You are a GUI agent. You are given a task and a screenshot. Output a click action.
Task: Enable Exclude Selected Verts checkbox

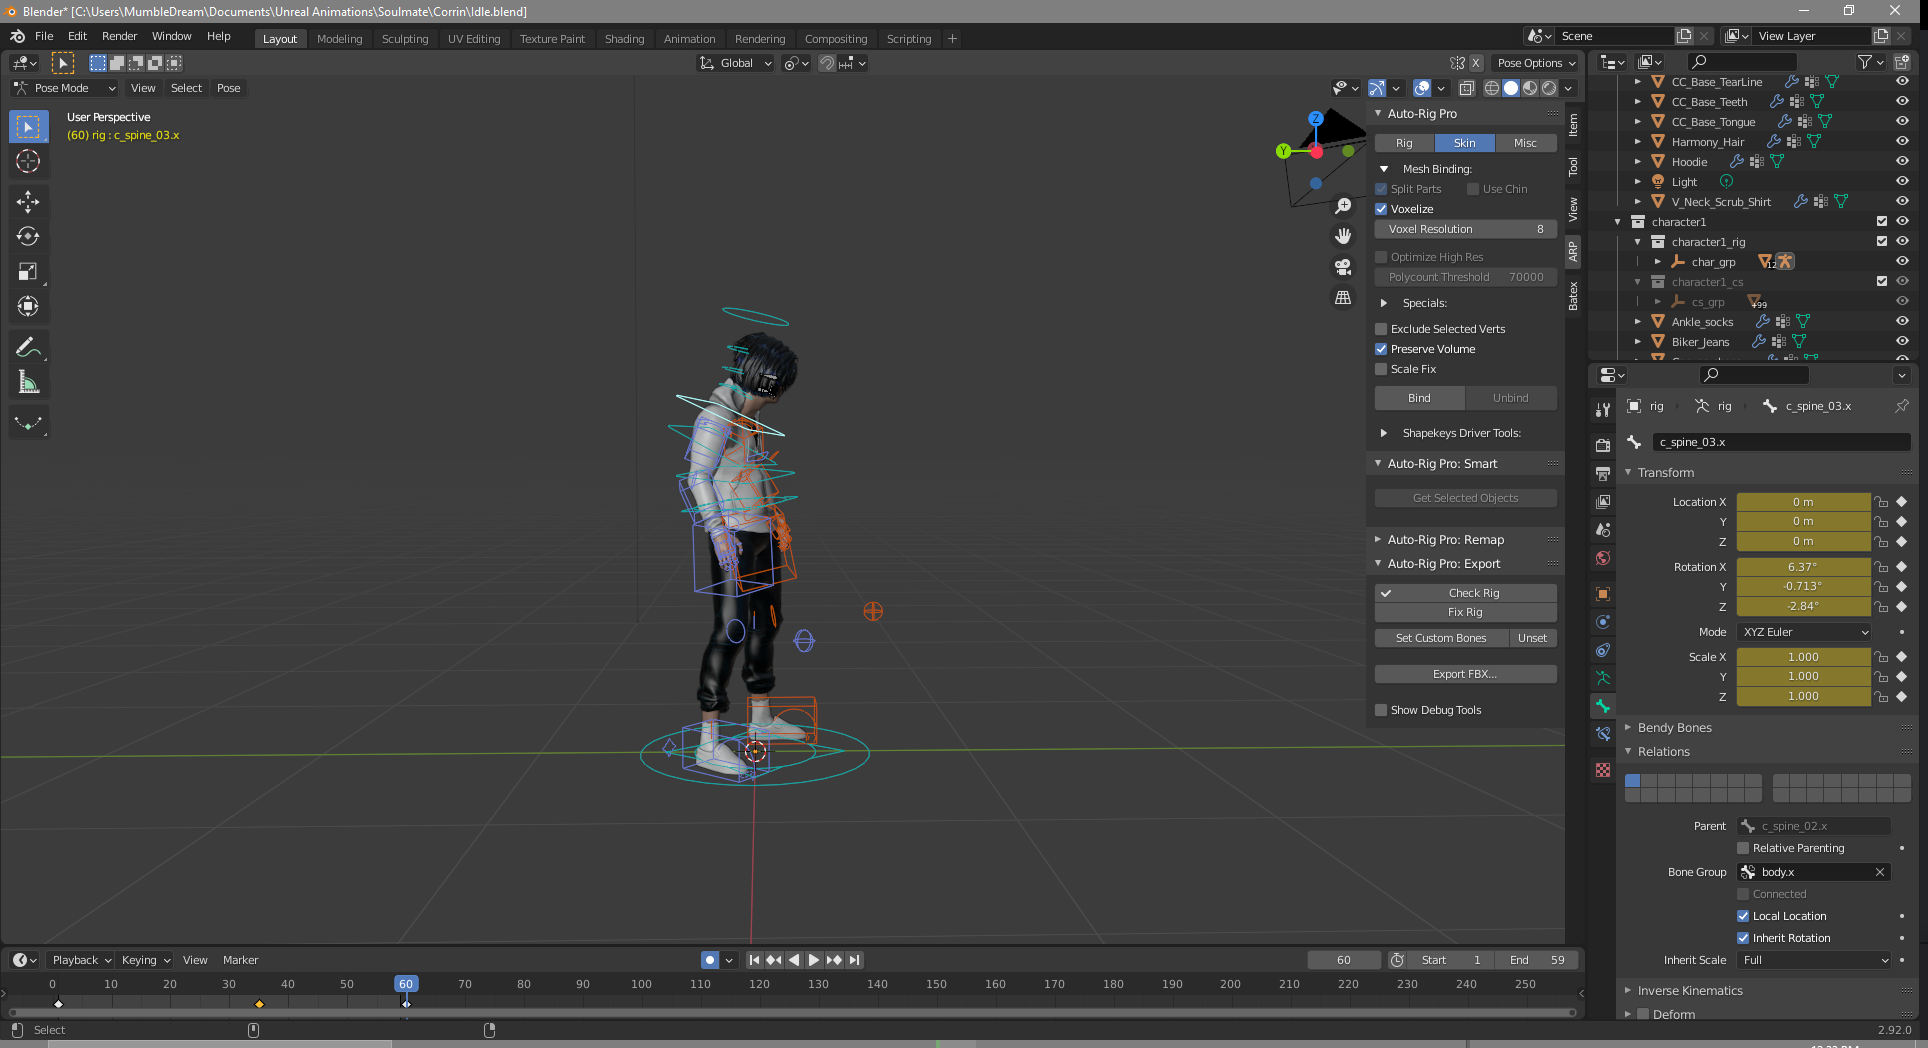click(1381, 329)
